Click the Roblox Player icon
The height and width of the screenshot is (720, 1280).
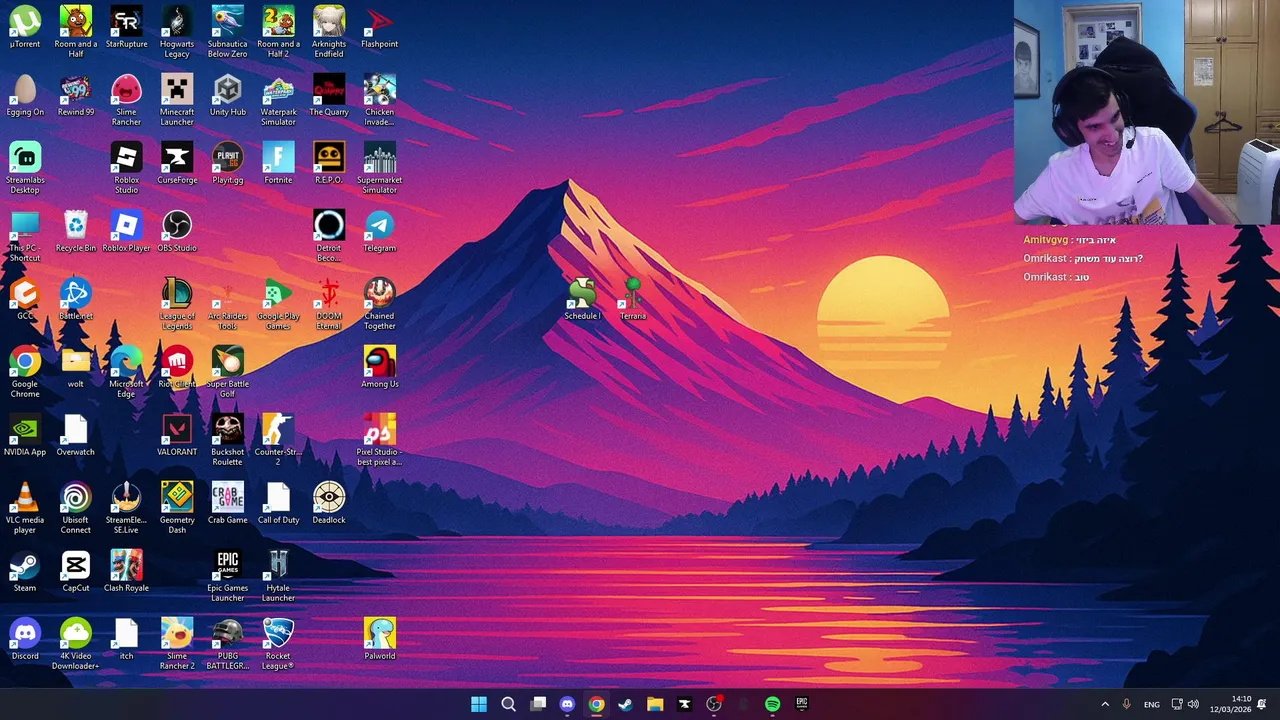tap(126, 232)
